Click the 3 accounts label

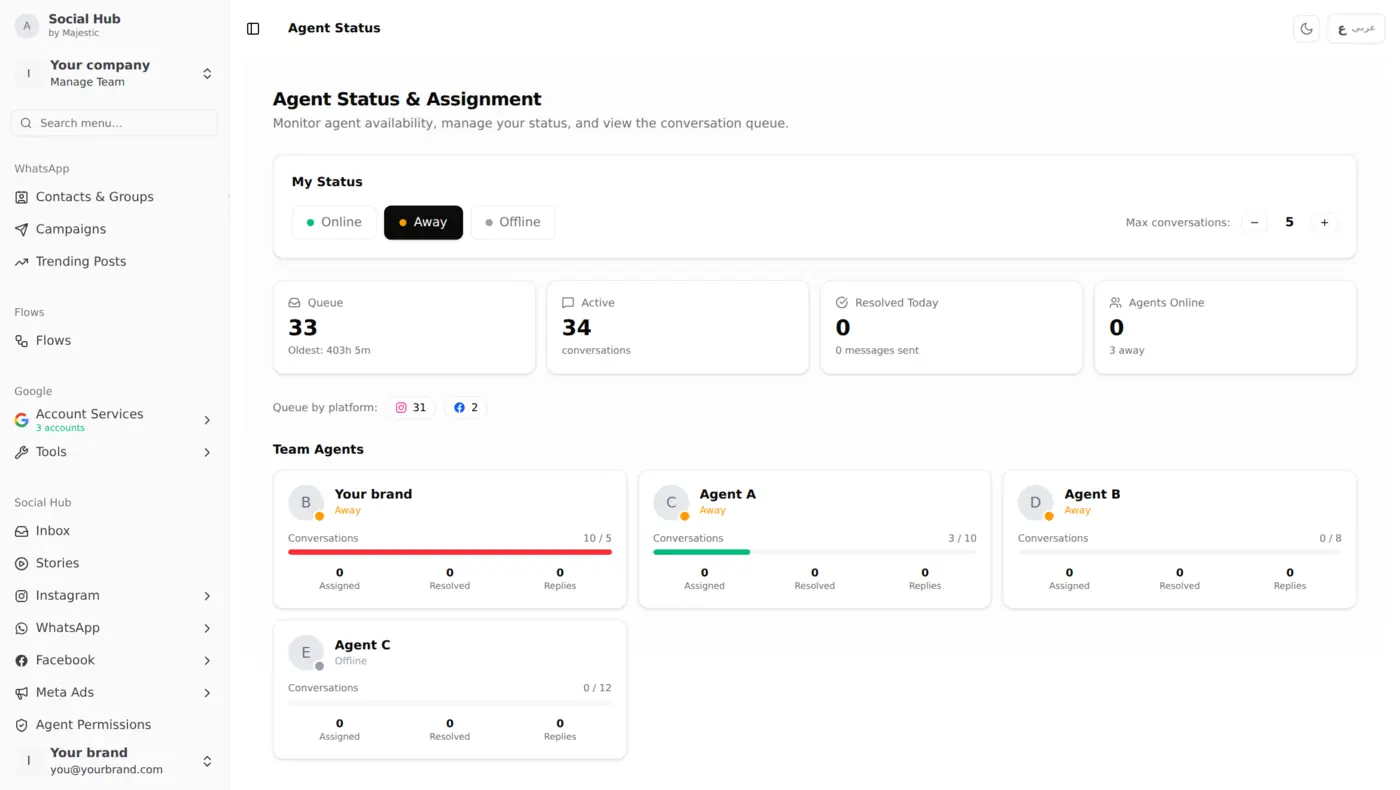[x=60, y=428]
